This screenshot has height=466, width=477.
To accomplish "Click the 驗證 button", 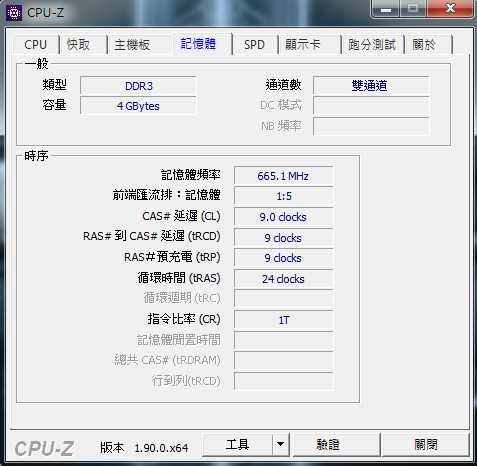I will click(x=336, y=445).
